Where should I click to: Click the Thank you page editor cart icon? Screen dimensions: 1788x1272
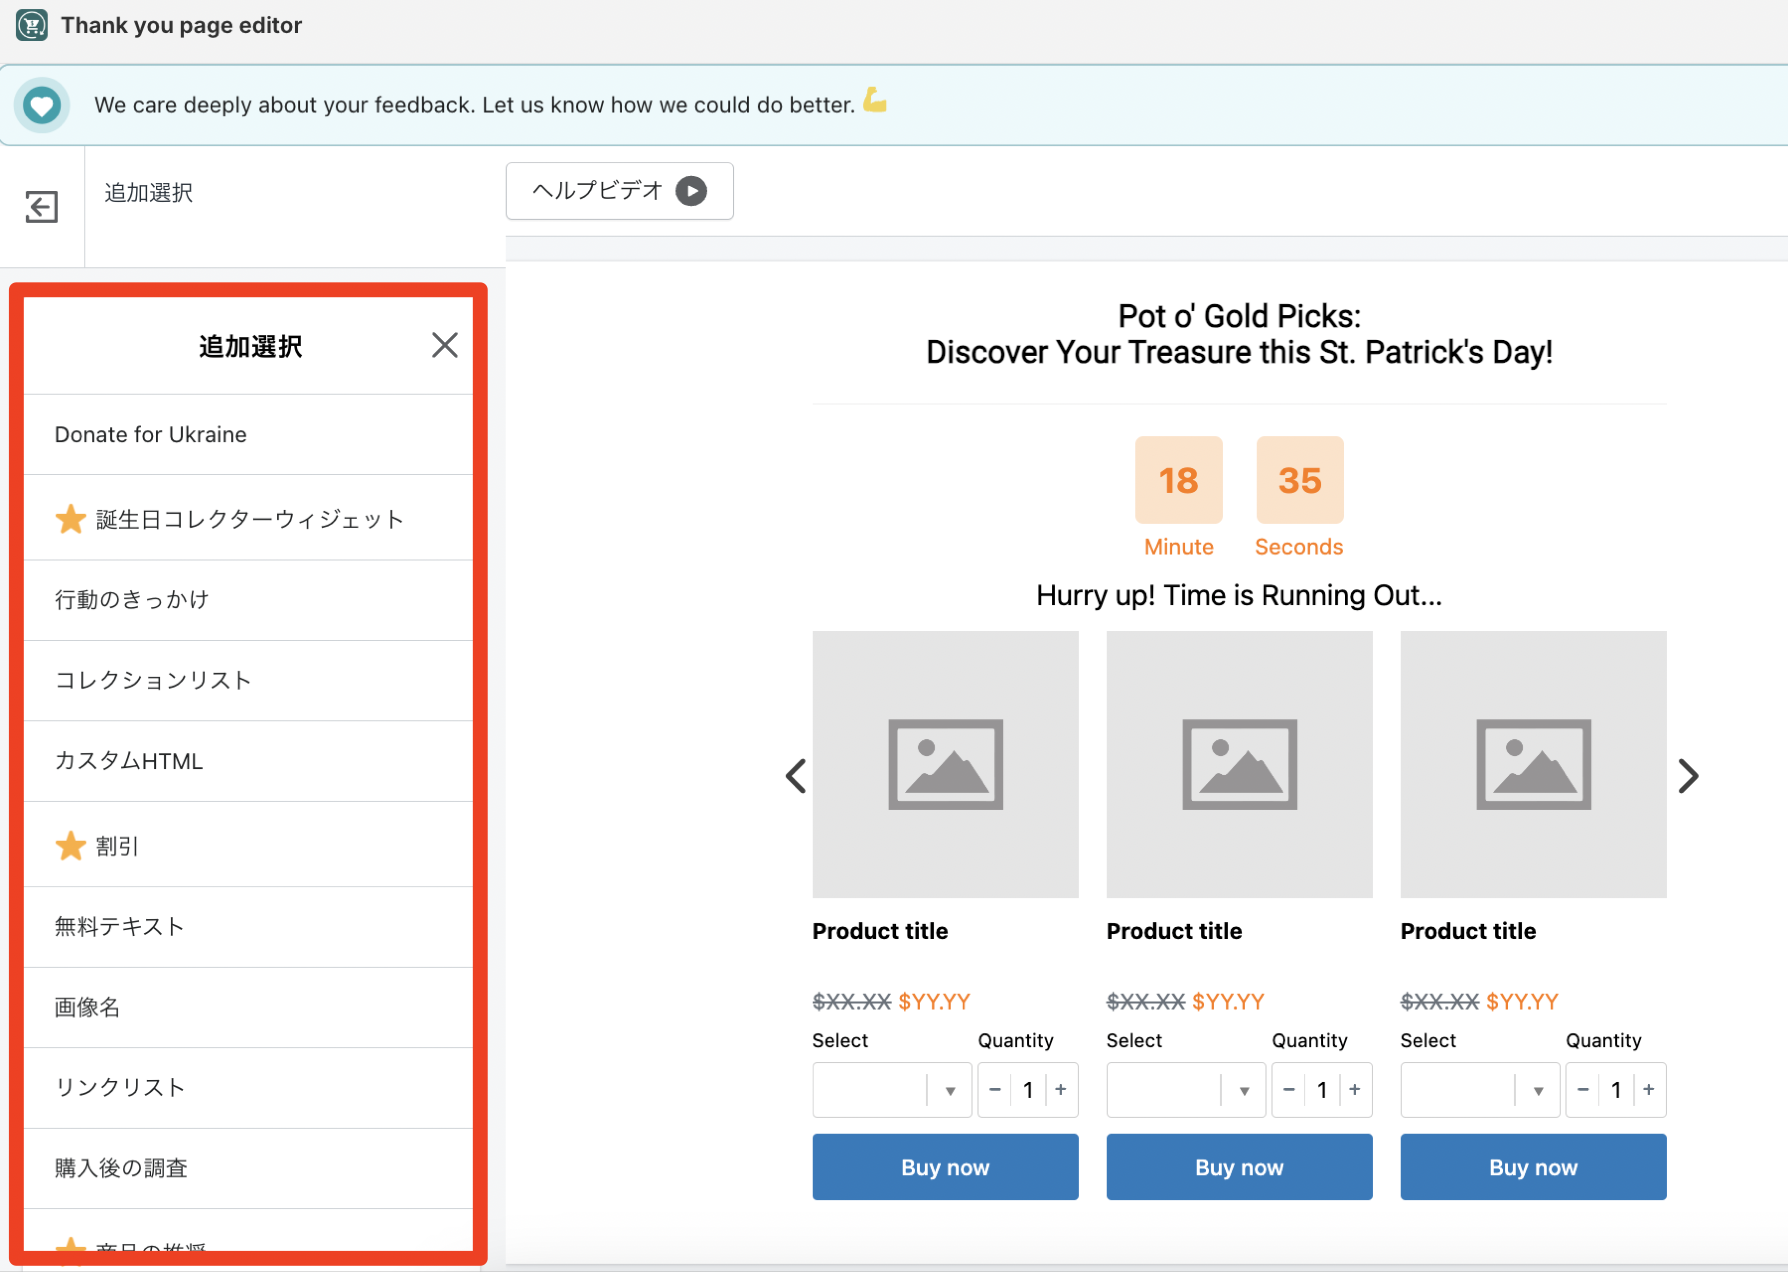tap(31, 25)
